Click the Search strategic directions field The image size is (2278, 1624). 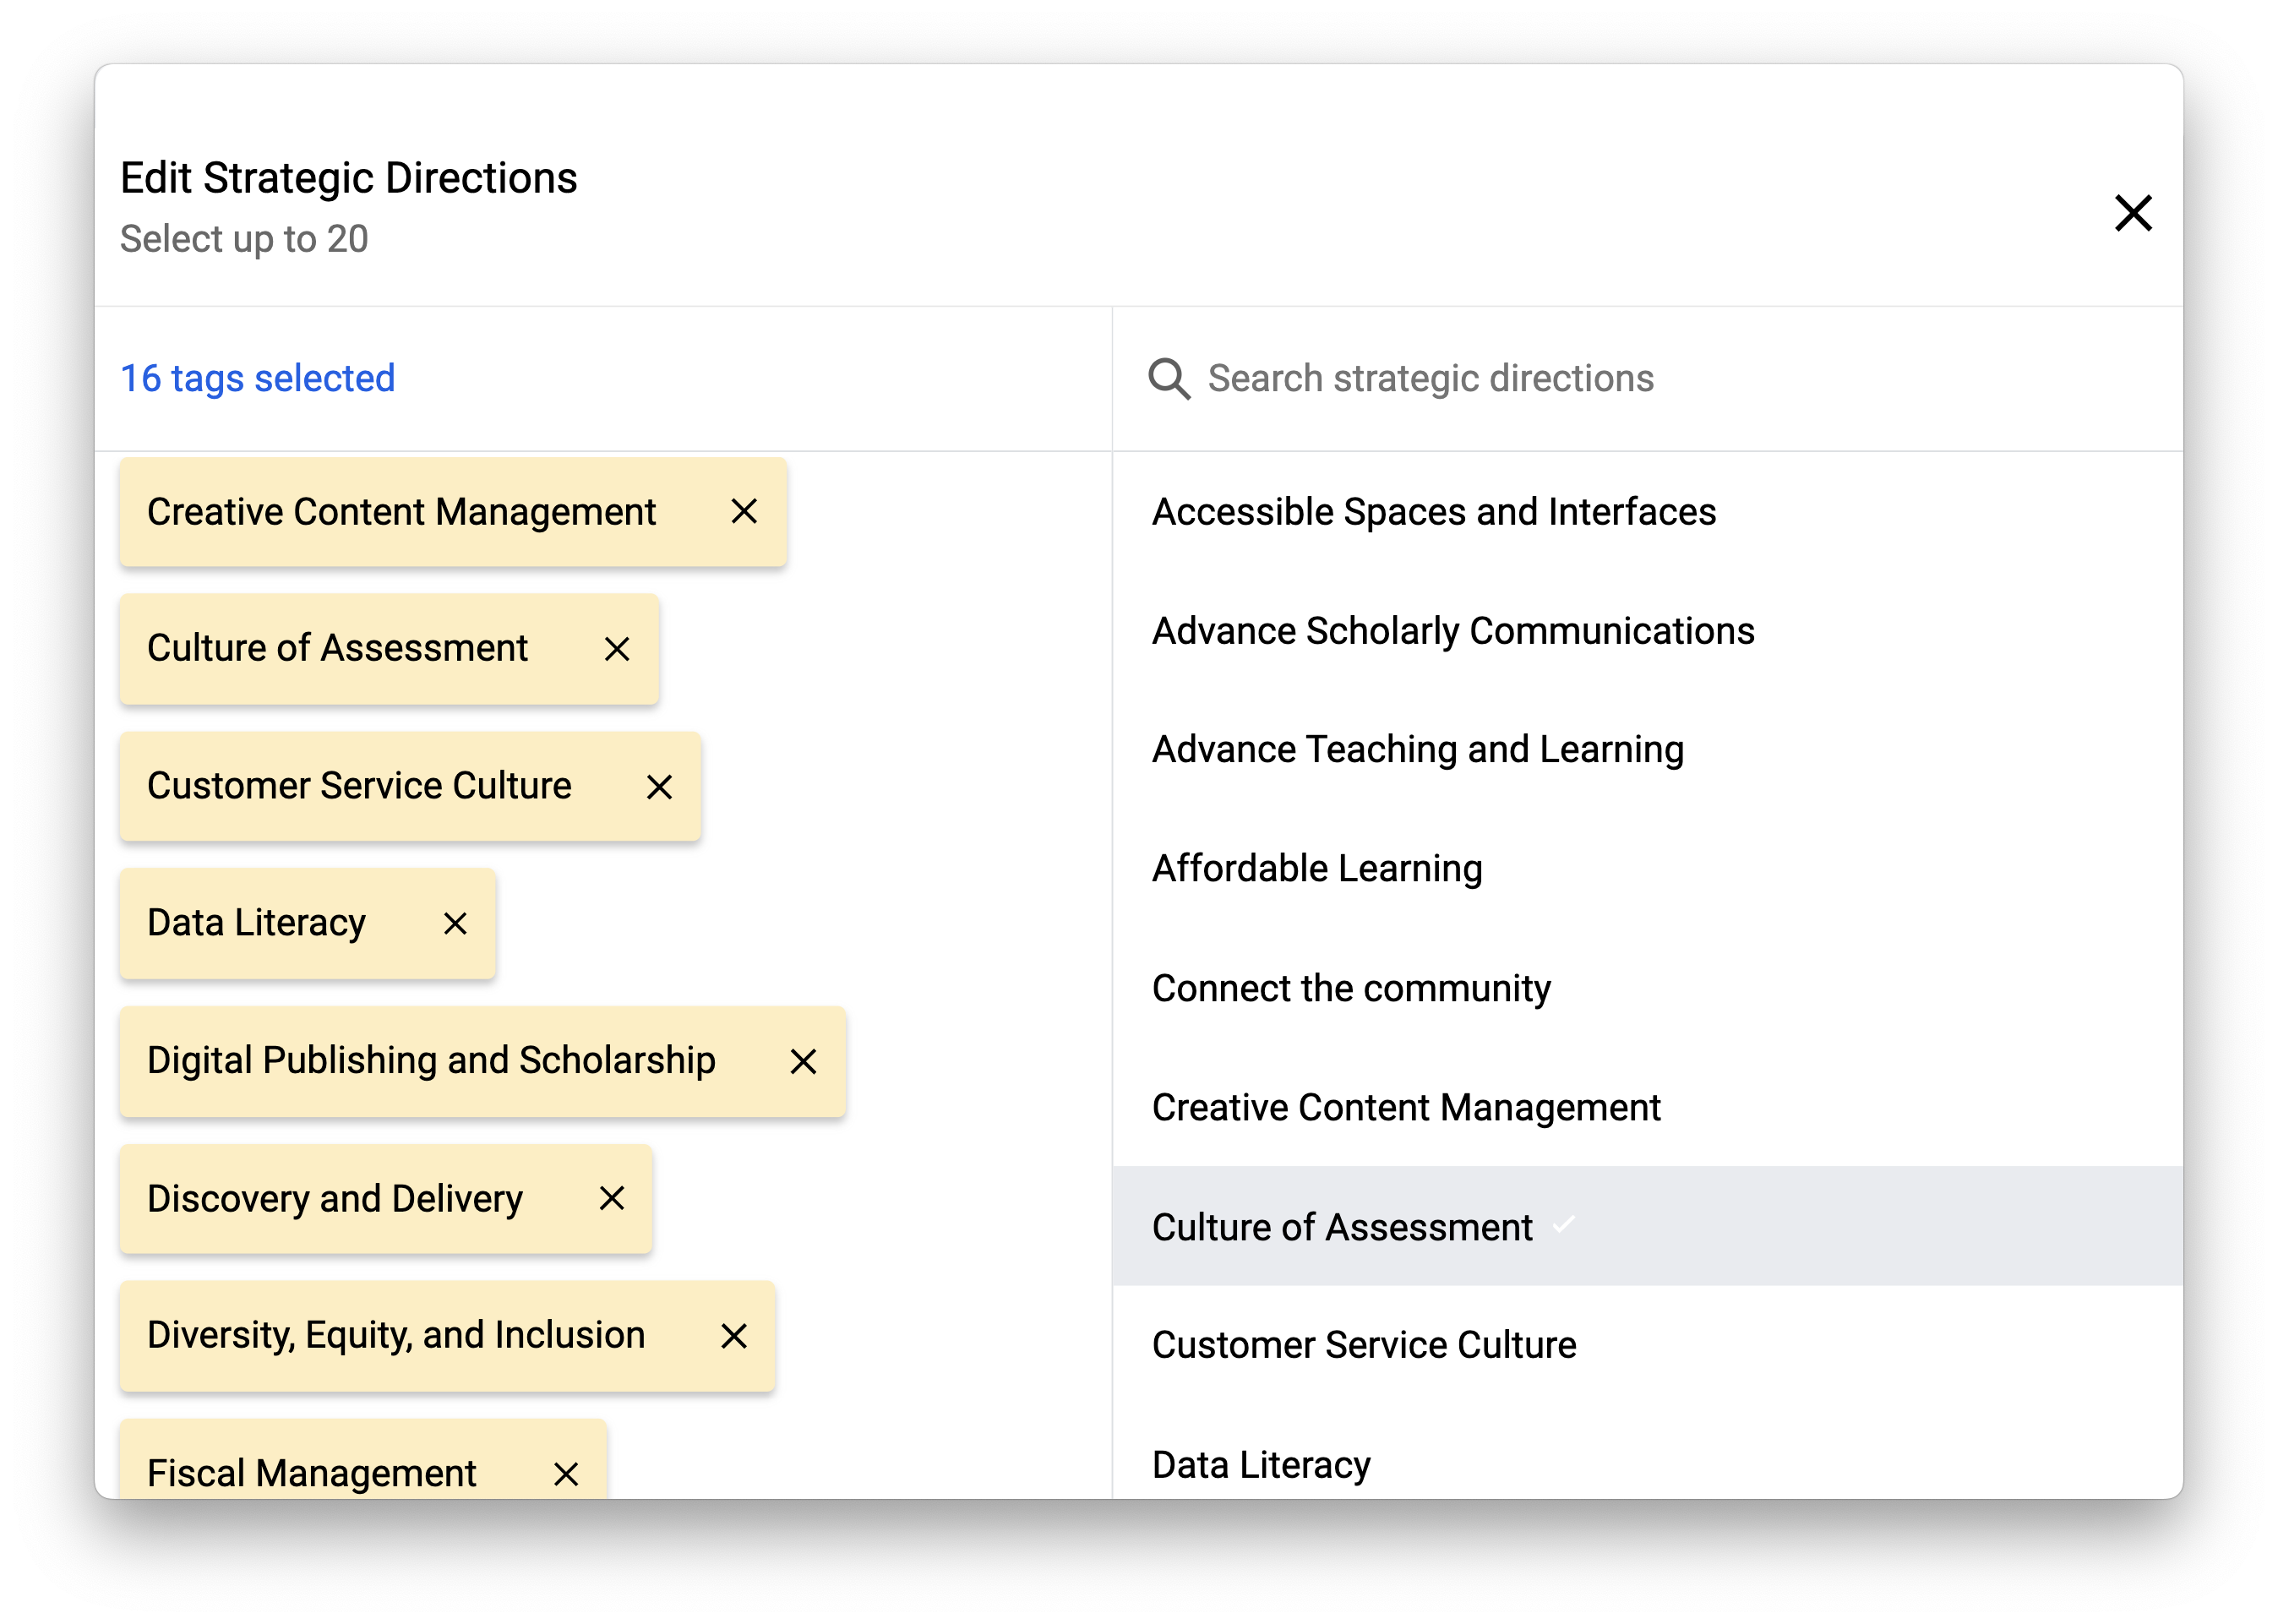tap(1600, 379)
